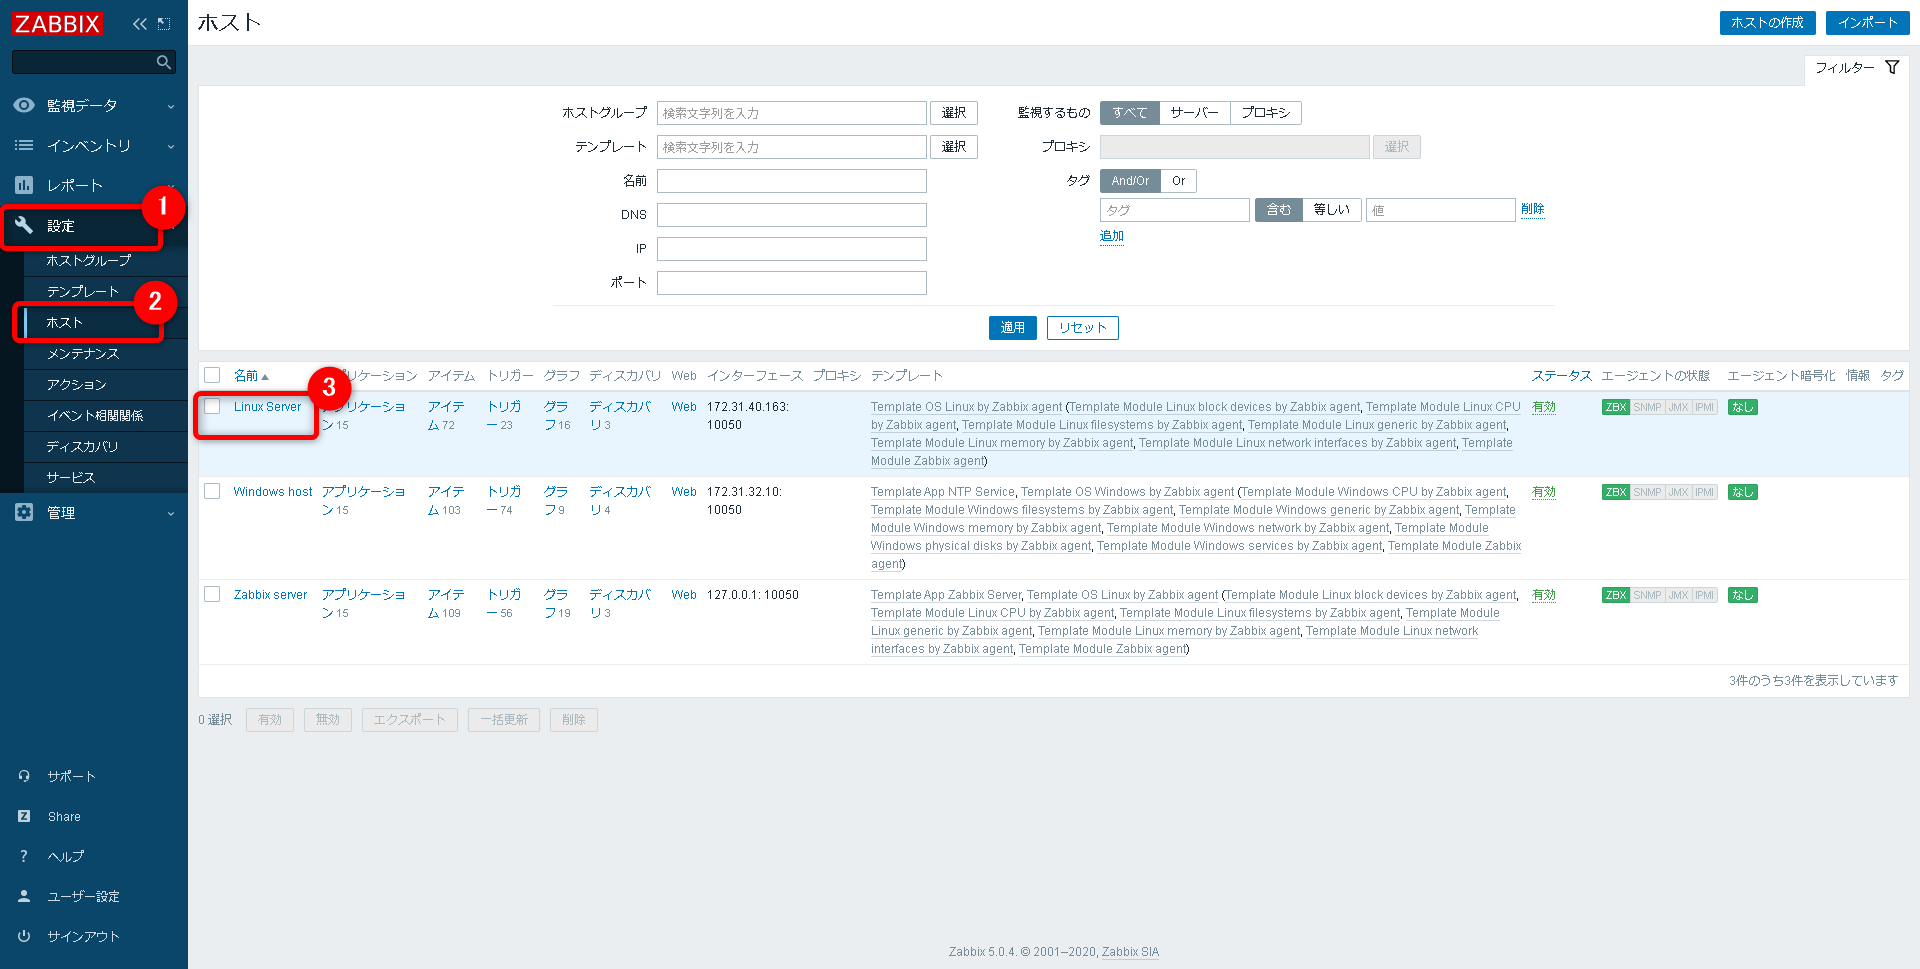Apply the filter with 適用

(x=1012, y=328)
